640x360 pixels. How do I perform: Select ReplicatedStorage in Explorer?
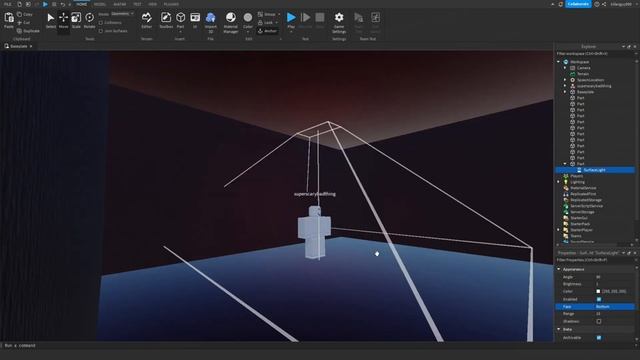pos(586,200)
